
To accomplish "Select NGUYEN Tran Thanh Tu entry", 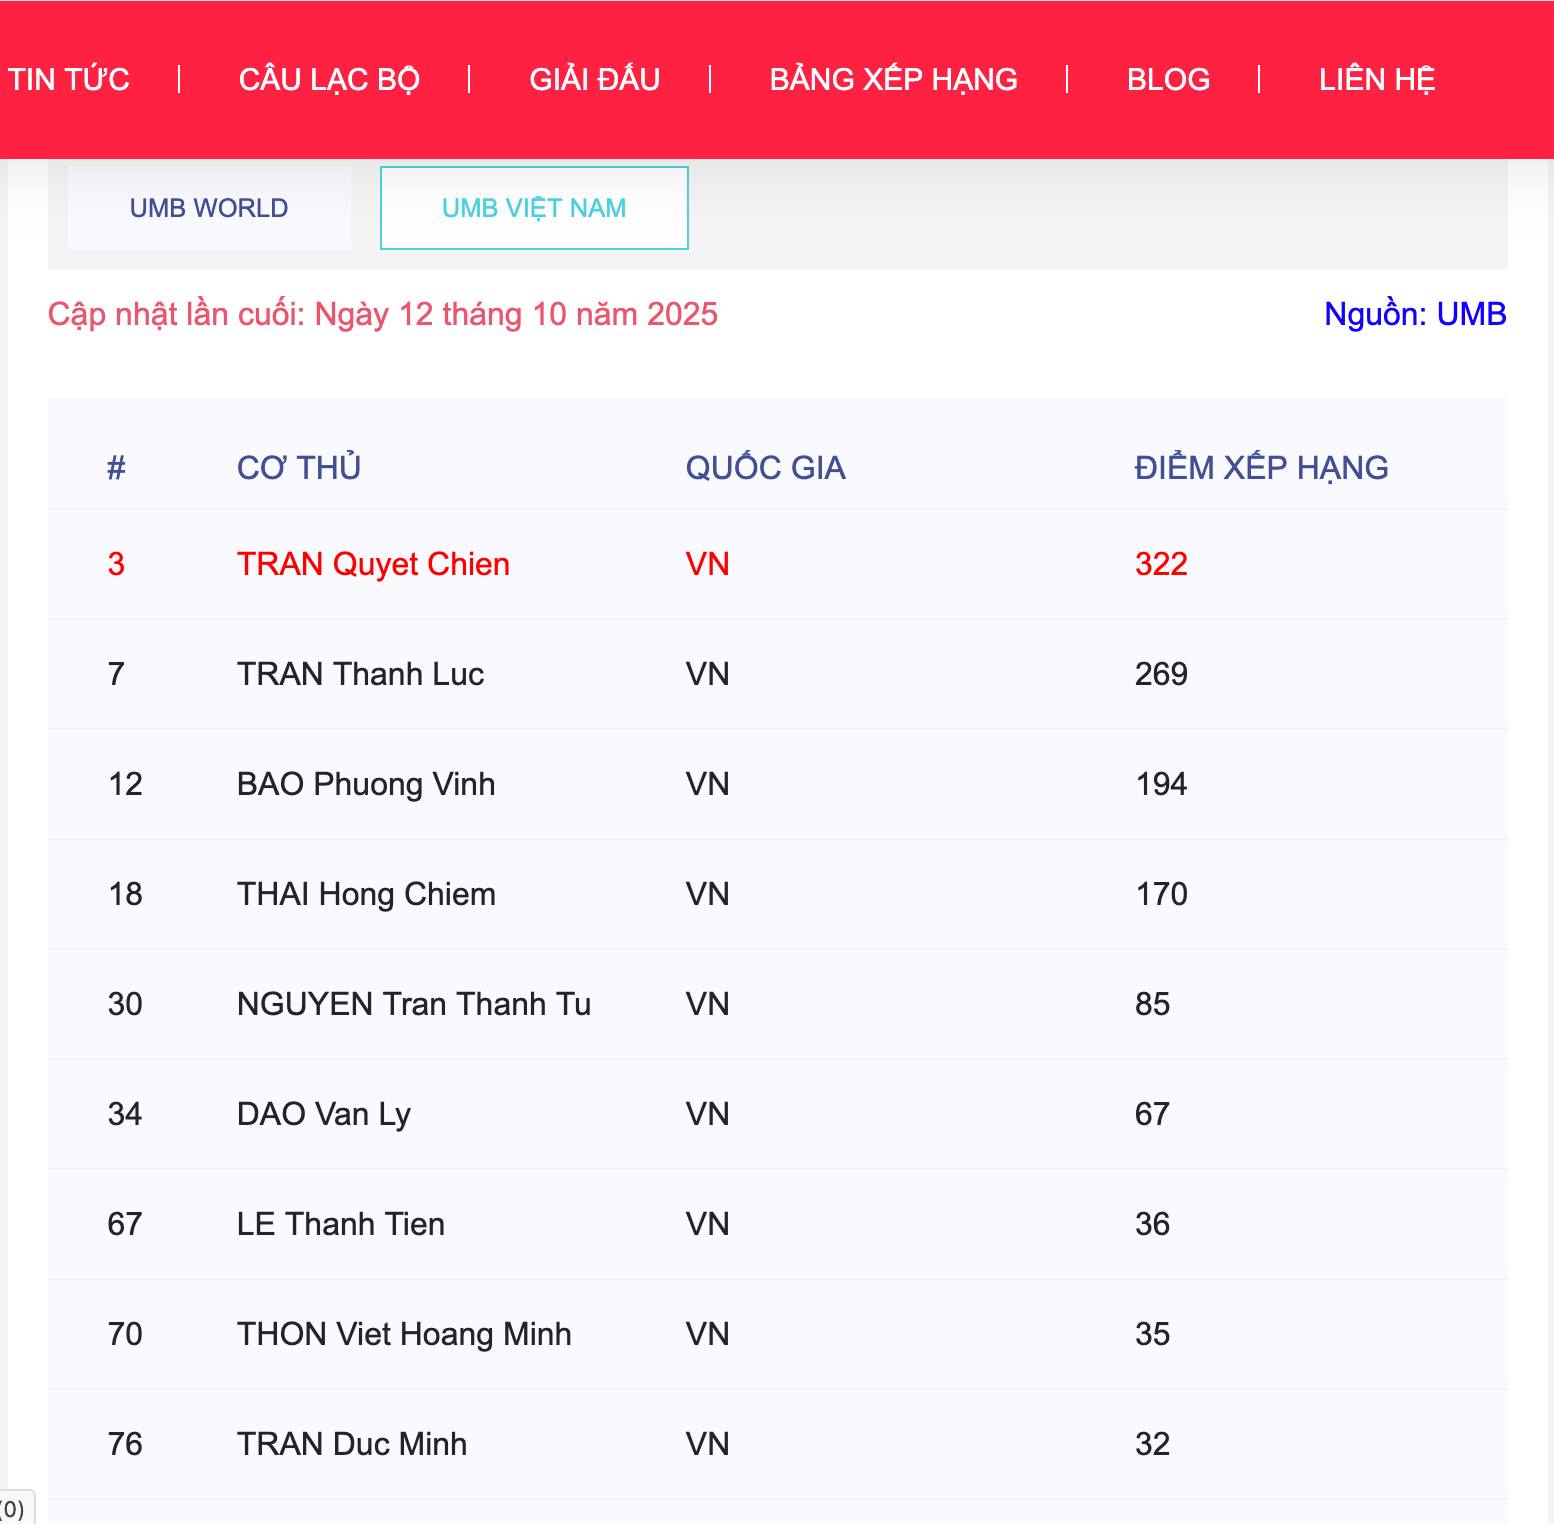I will click(x=413, y=1004).
